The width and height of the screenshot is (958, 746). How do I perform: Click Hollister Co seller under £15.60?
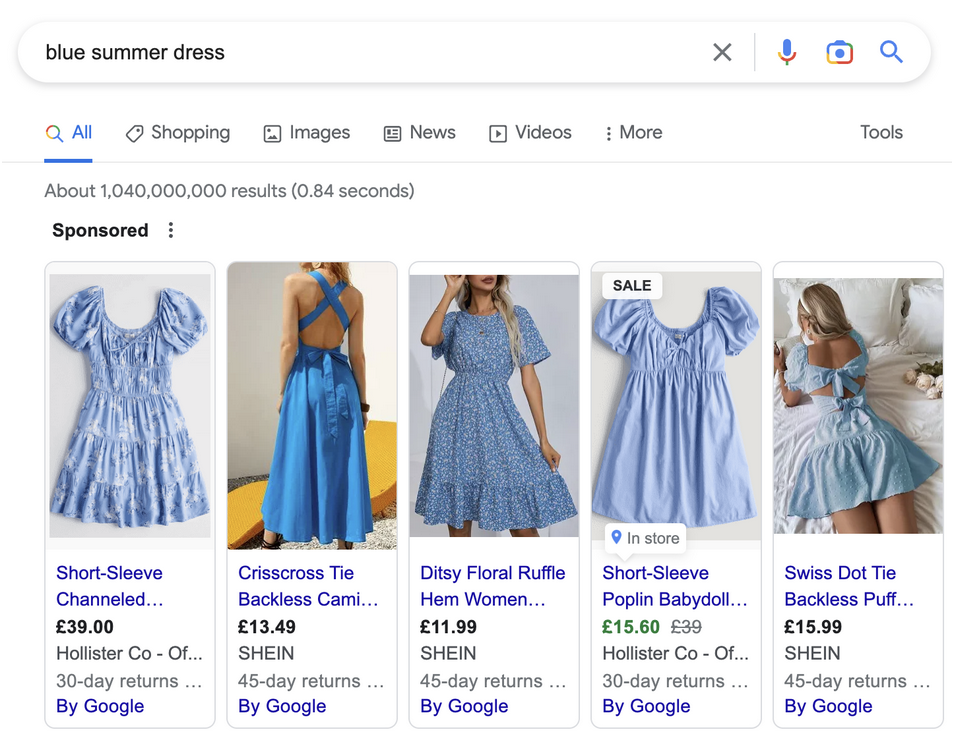[676, 653]
